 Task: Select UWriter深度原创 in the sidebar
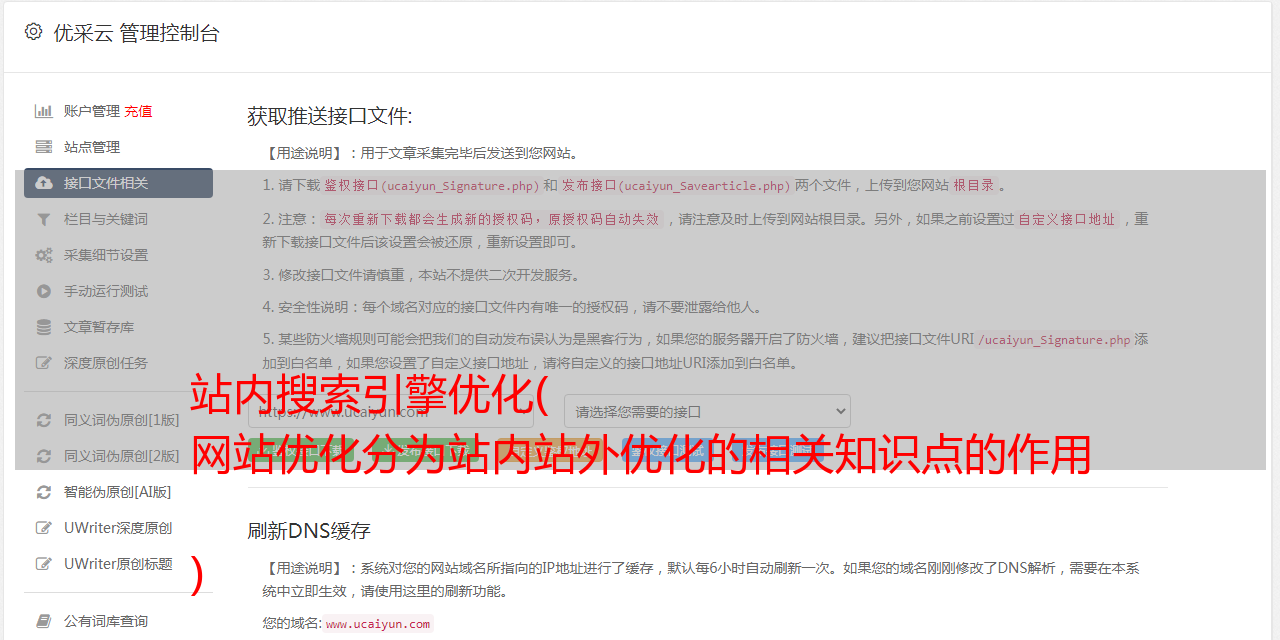click(118, 528)
